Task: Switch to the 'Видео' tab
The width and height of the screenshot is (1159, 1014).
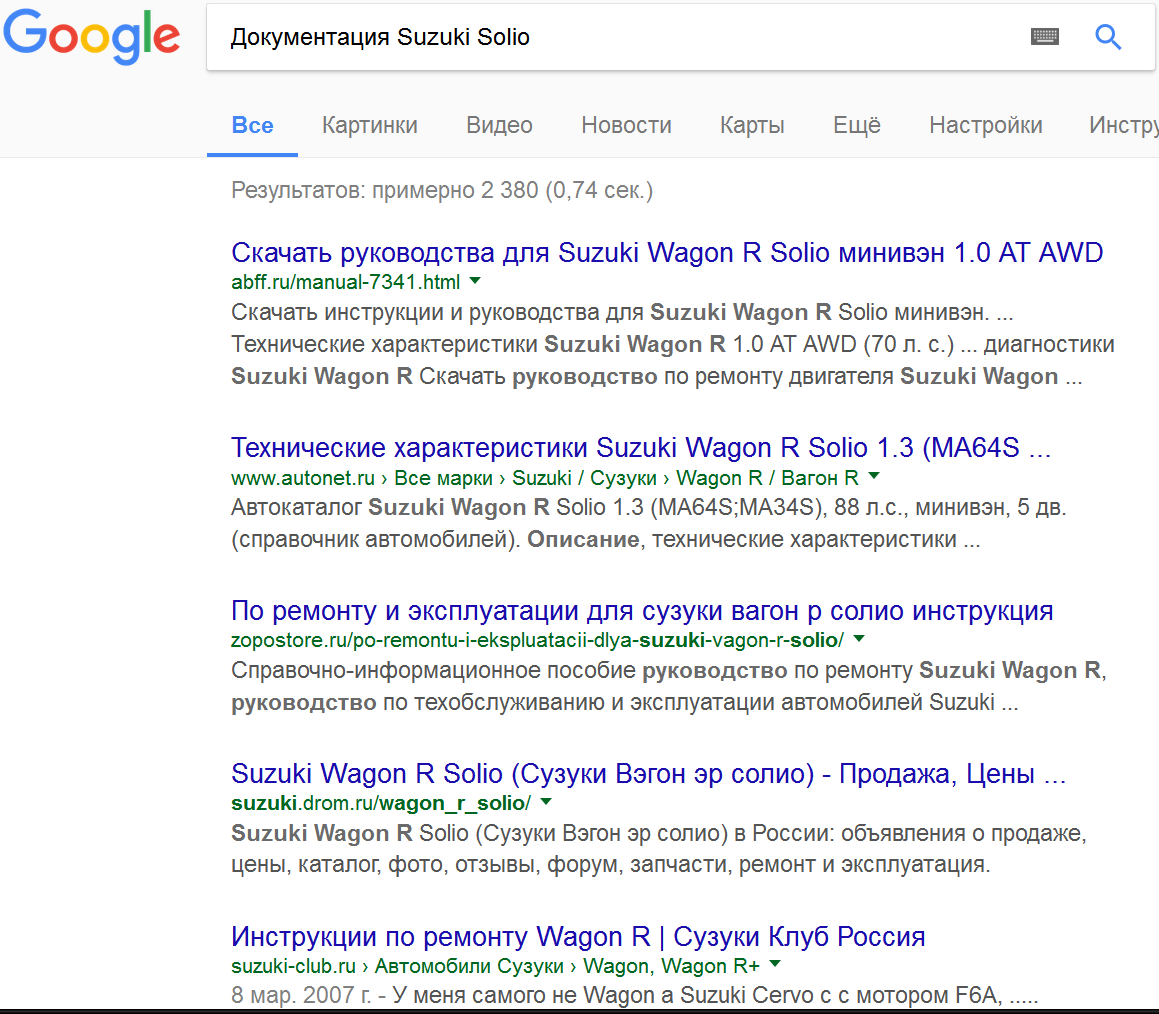Action: (499, 125)
